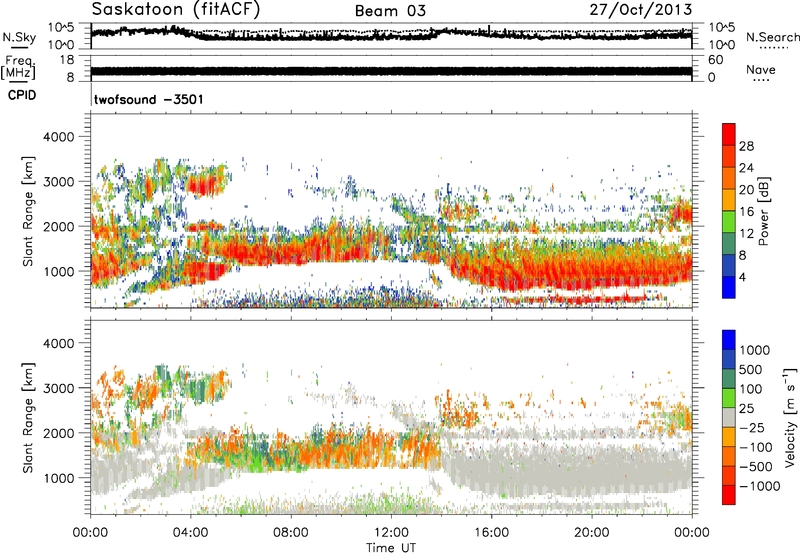Click the "Saskatoon (fitACF)" plot title
This screenshot has width=800, height=554.
tap(176, 9)
